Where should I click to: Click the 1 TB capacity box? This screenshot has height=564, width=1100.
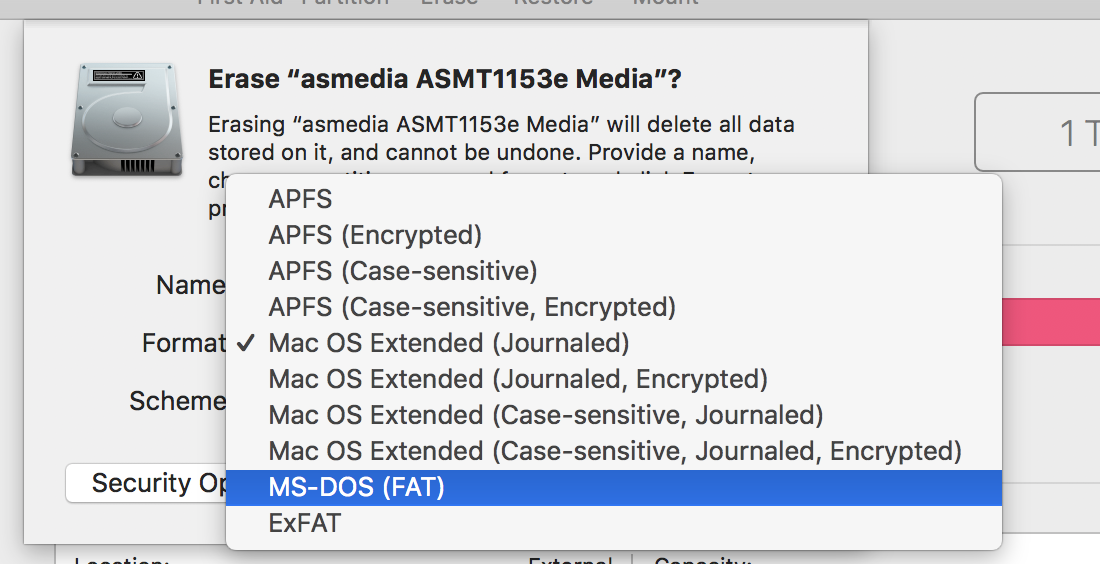coord(1038,132)
